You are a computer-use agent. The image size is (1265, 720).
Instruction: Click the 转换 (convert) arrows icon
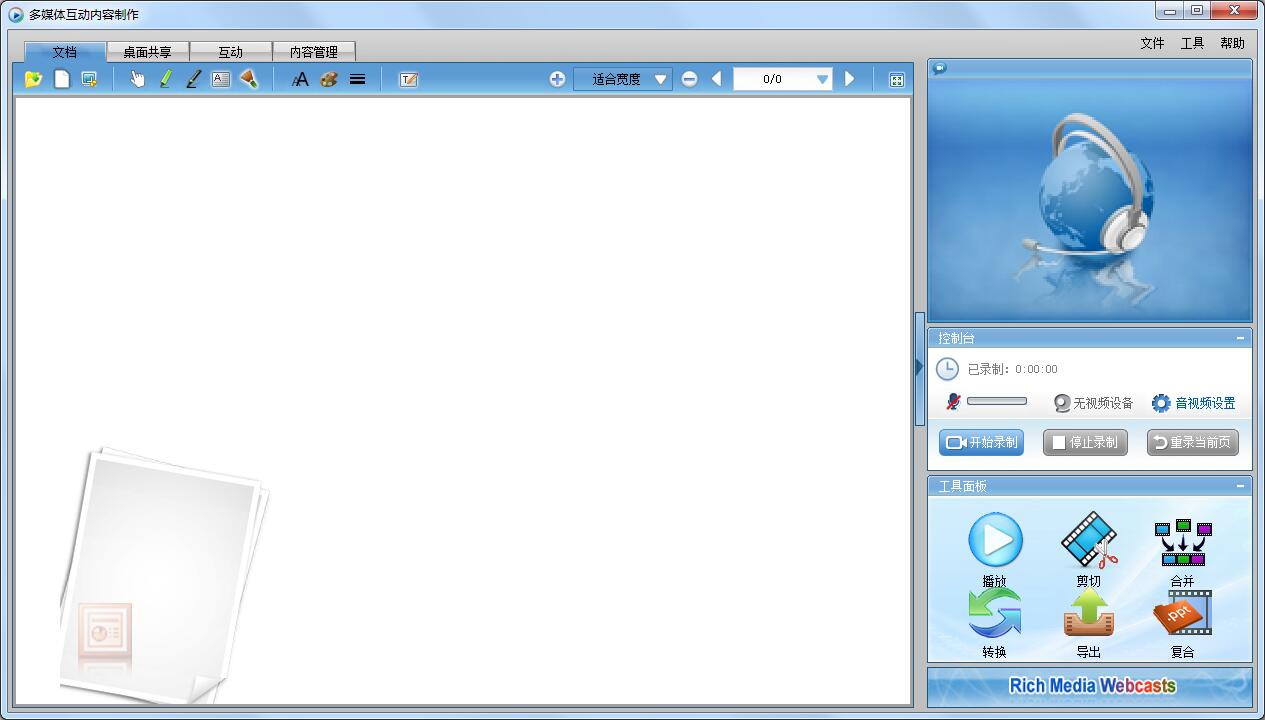(994, 613)
